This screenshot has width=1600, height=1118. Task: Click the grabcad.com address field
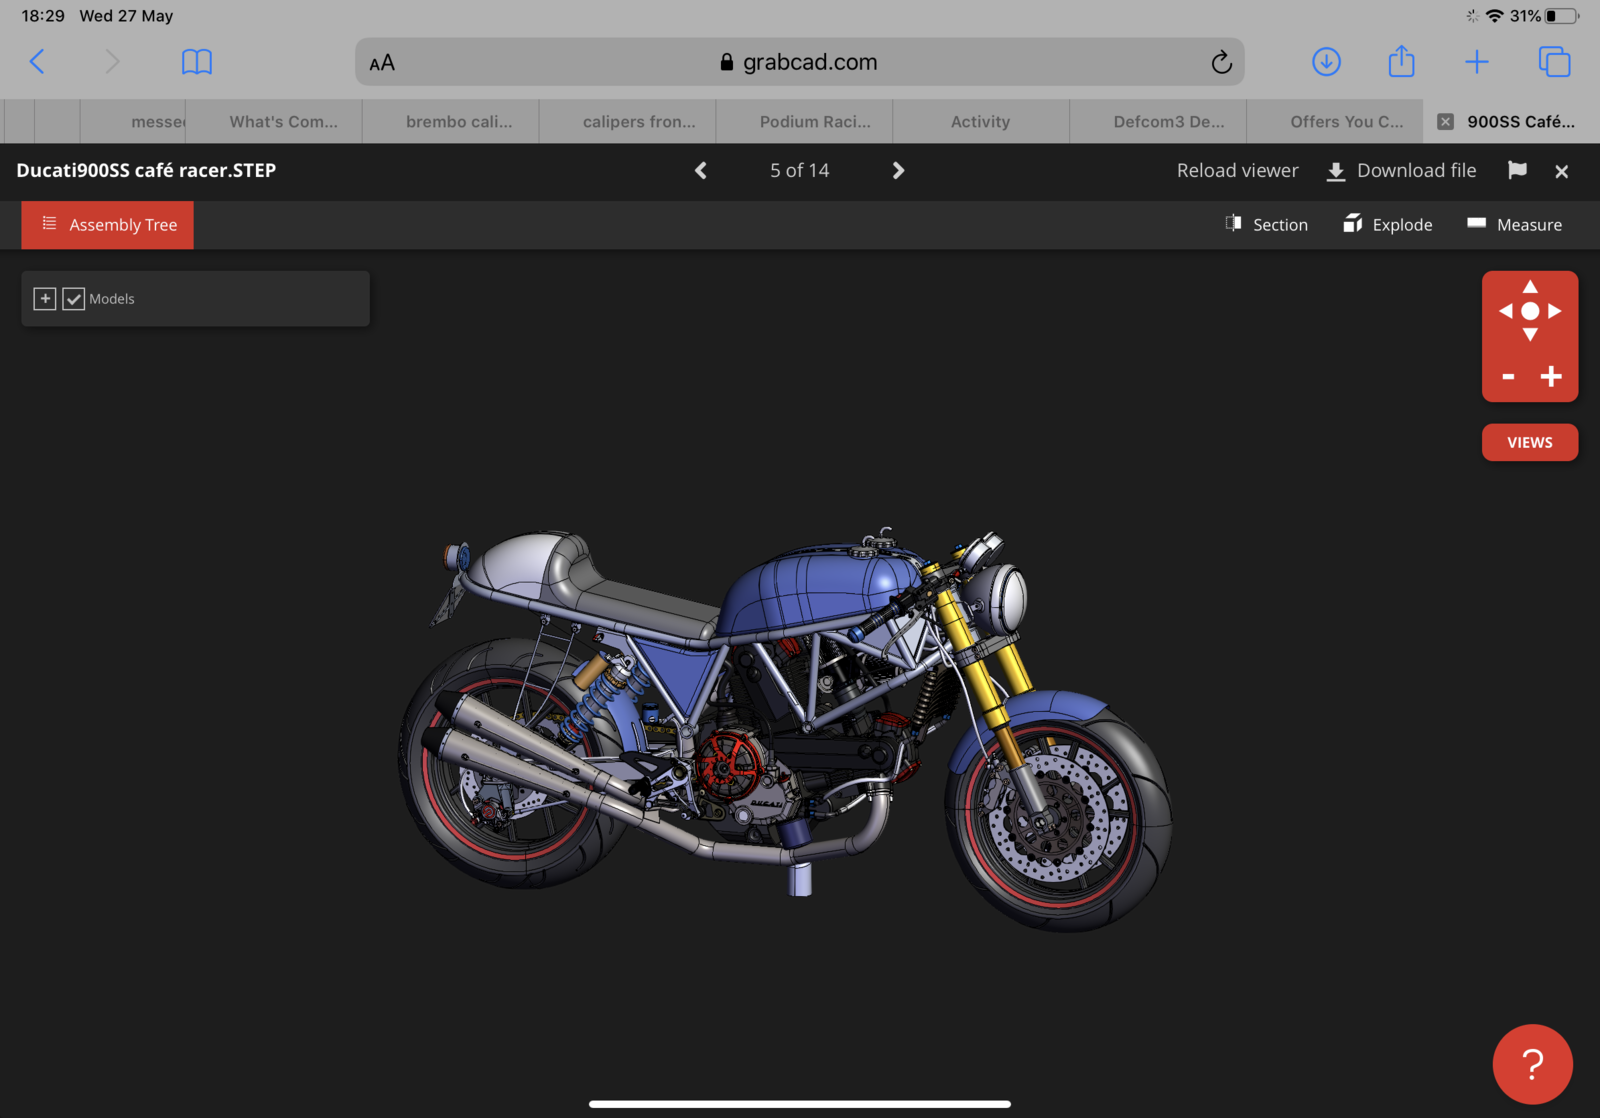point(799,62)
